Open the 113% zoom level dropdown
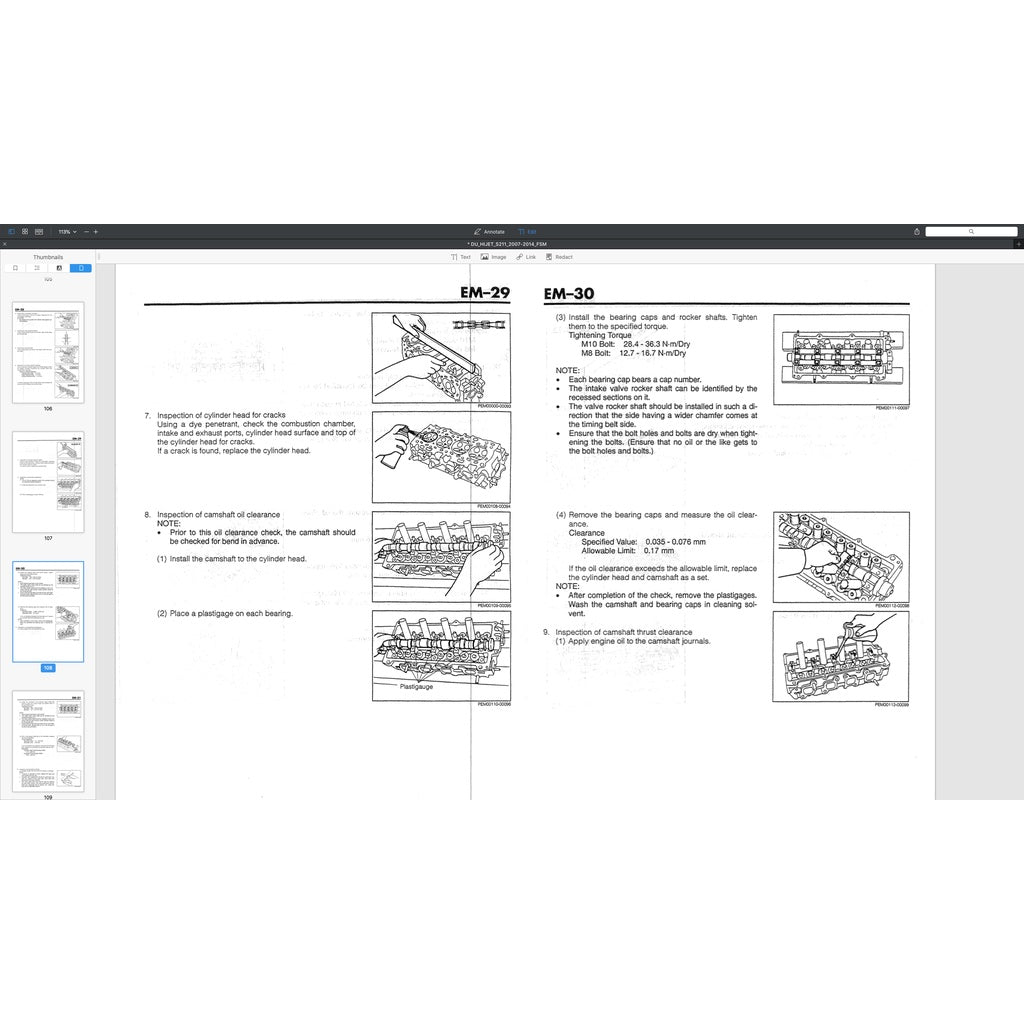 [67, 231]
